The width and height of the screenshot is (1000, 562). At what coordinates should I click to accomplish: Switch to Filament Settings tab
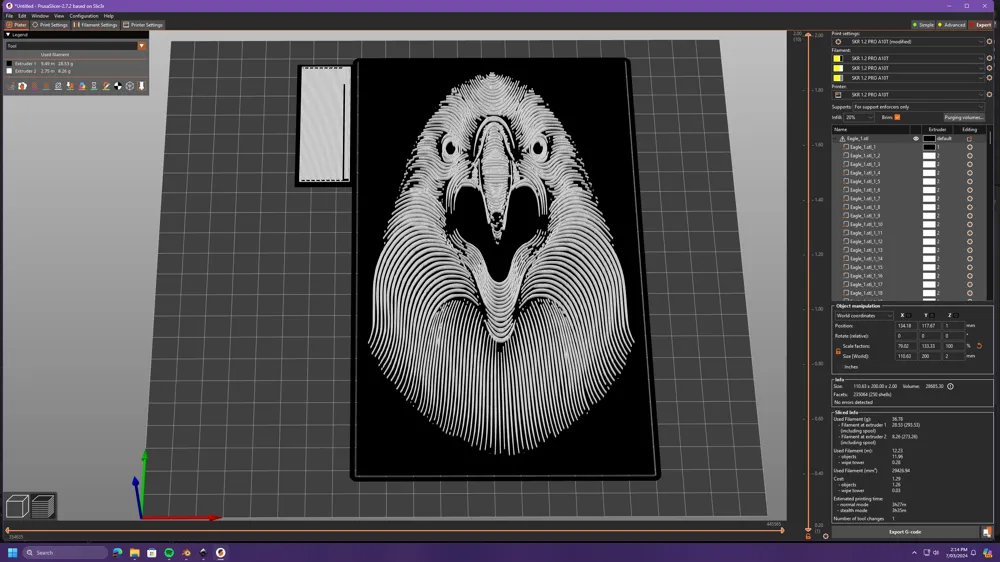[x=95, y=25]
